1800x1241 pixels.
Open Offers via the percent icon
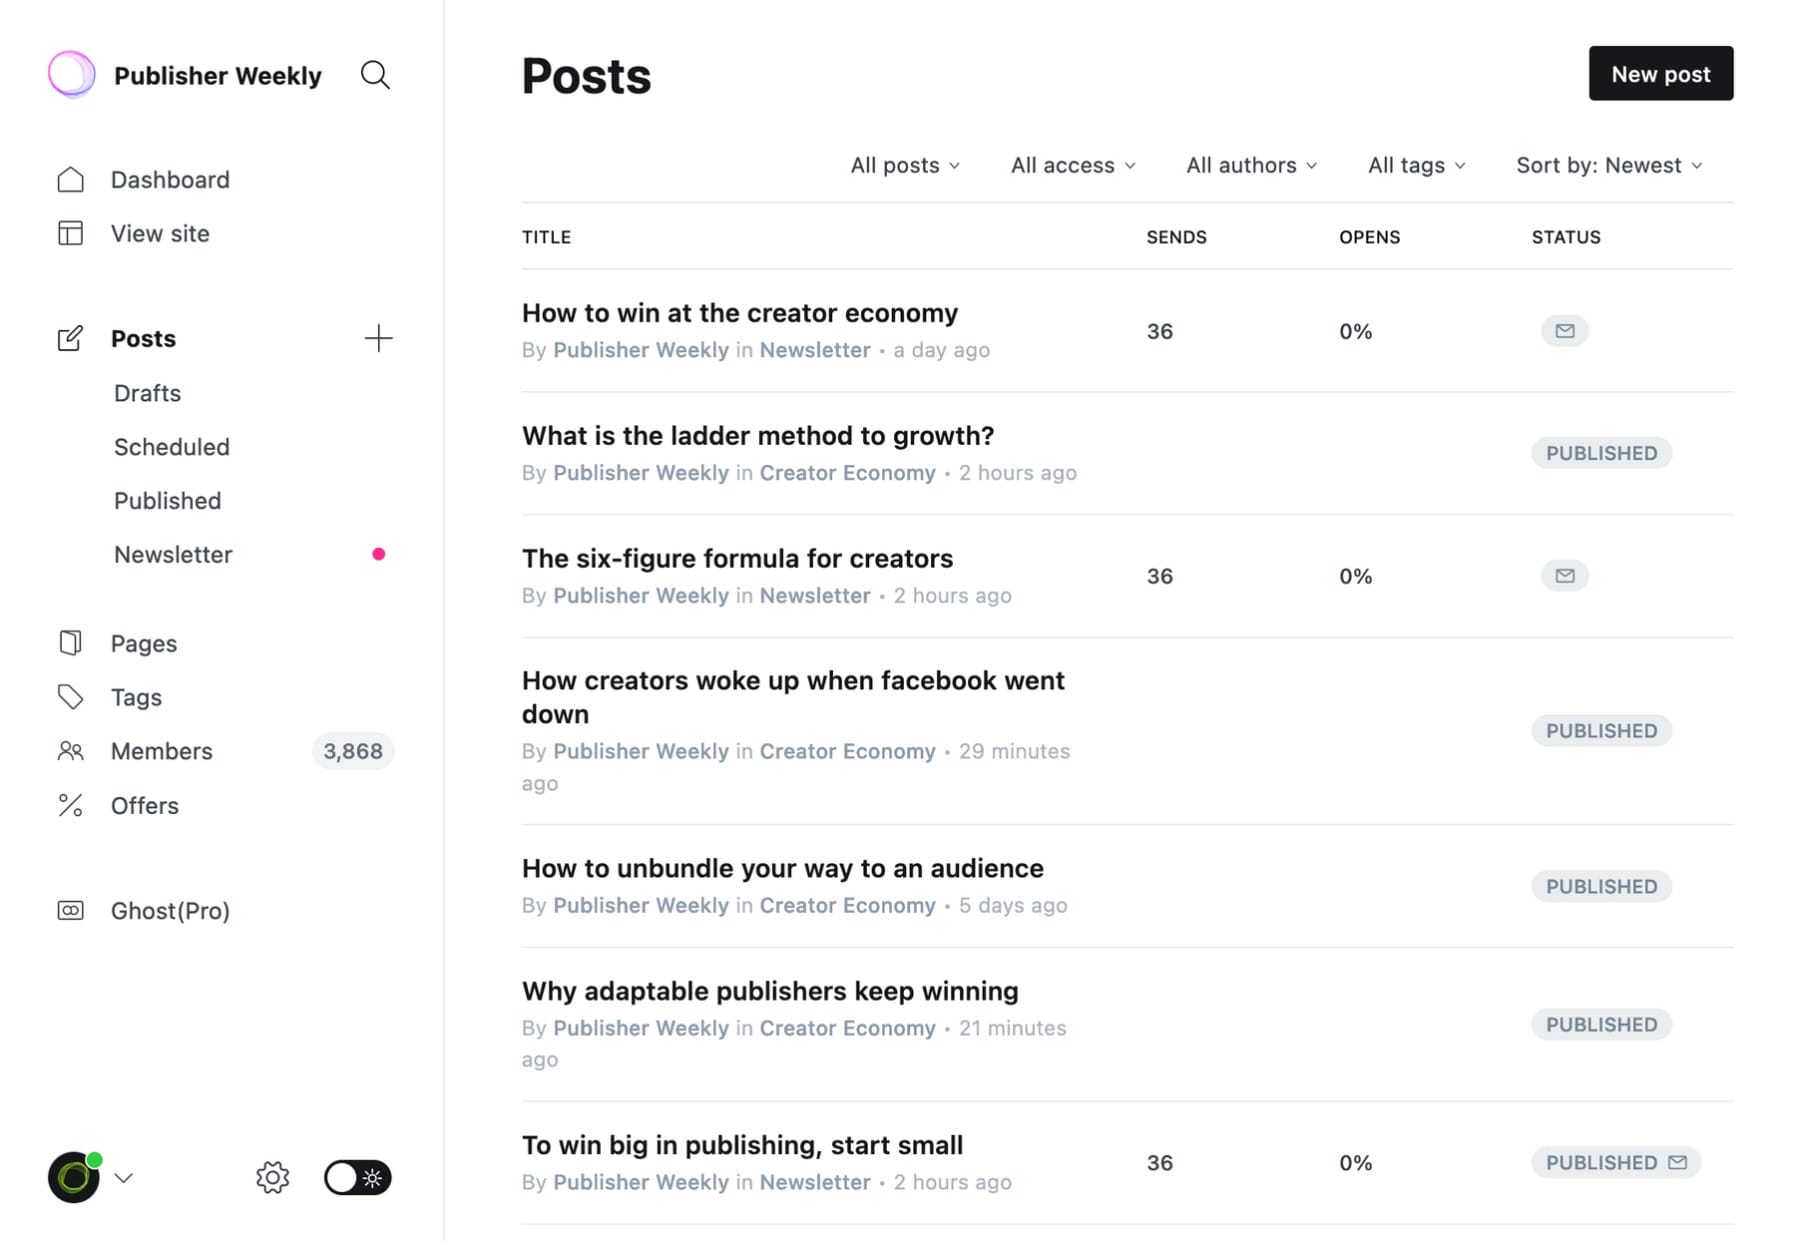tap(70, 805)
